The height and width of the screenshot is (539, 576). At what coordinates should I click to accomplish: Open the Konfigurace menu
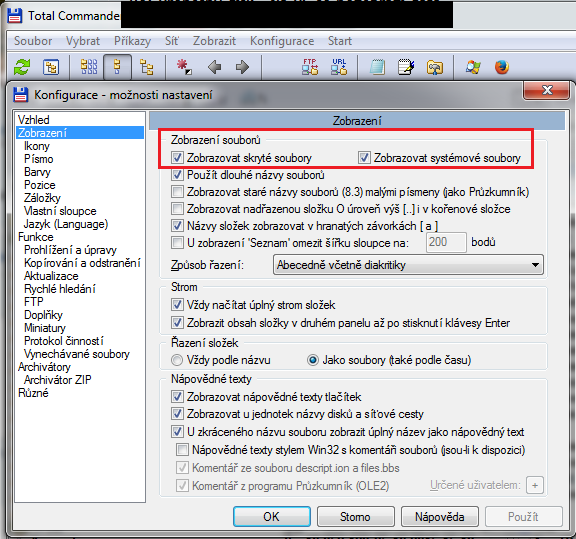pos(282,41)
